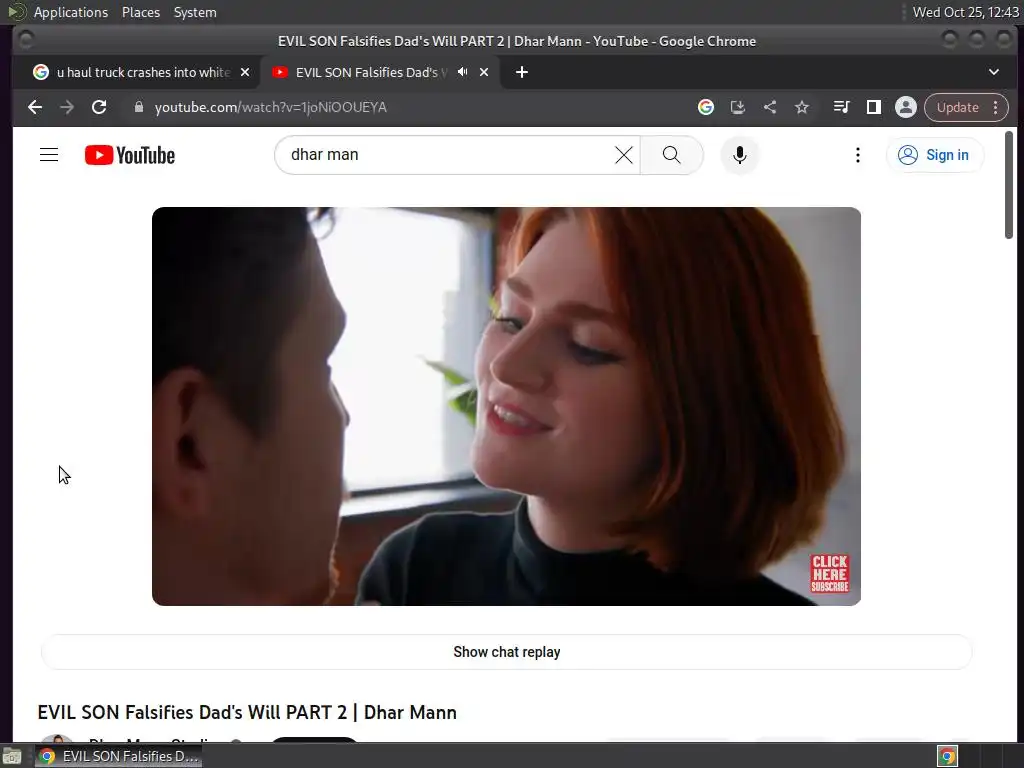Screen dimensions: 1024x768
Task: Search with your voice microphone
Action: pyautogui.click(x=739, y=155)
